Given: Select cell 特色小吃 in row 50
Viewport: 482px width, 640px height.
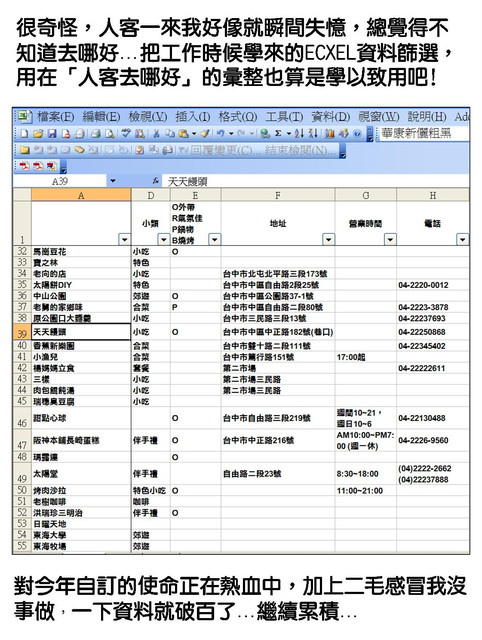Looking at the screenshot, I should [x=151, y=491].
